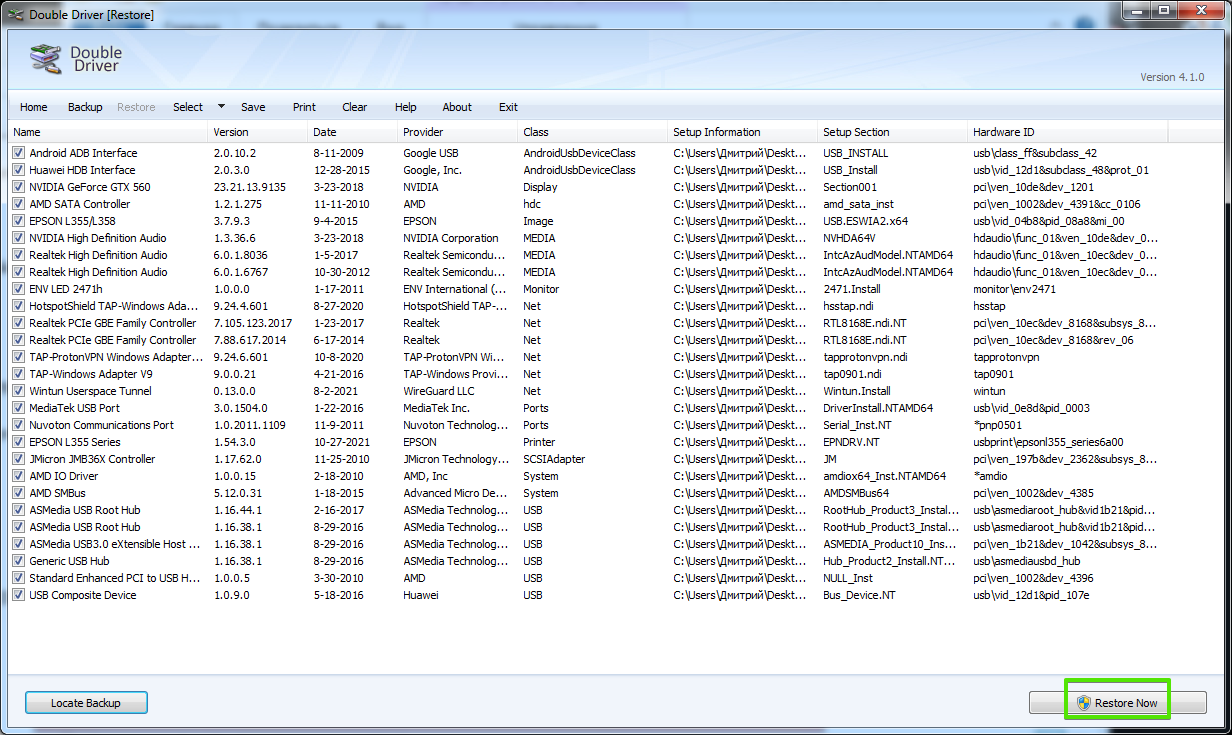This screenshot has width=1232, height=735.
Task: Sort by the Class column header
Action: click(x=593, y=132)
